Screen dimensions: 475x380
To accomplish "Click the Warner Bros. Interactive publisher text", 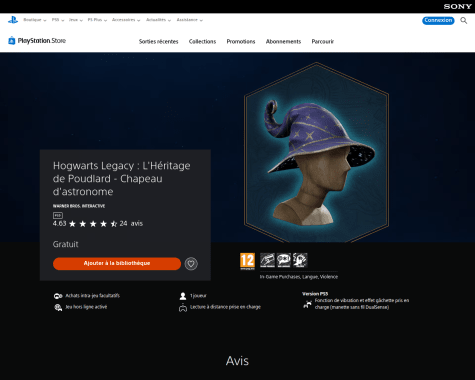I will pyautogui.click(x=79, y=206).
